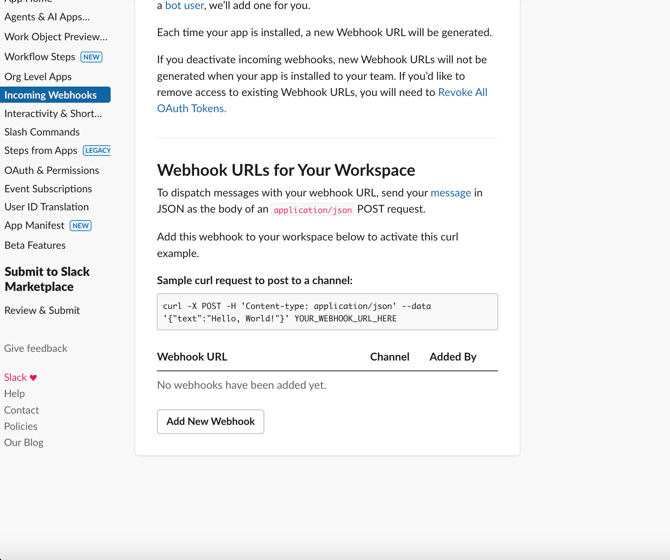The width and height of the screenshot is (670, 560).
Task: Select the Incoming Webhooks sidebar item
Action: coord(51,95)
